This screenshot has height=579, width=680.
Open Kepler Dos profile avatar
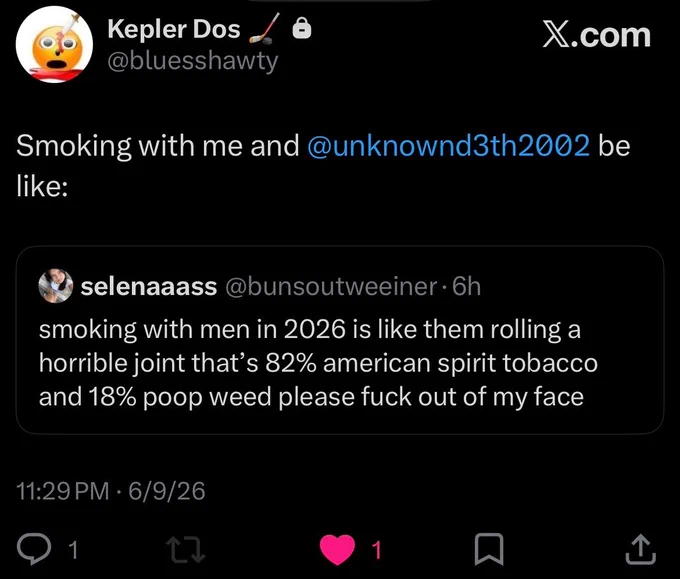55,44
